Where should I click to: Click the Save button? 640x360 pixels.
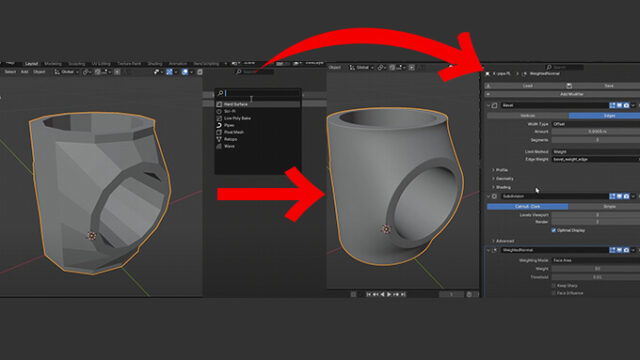[602, 86]
